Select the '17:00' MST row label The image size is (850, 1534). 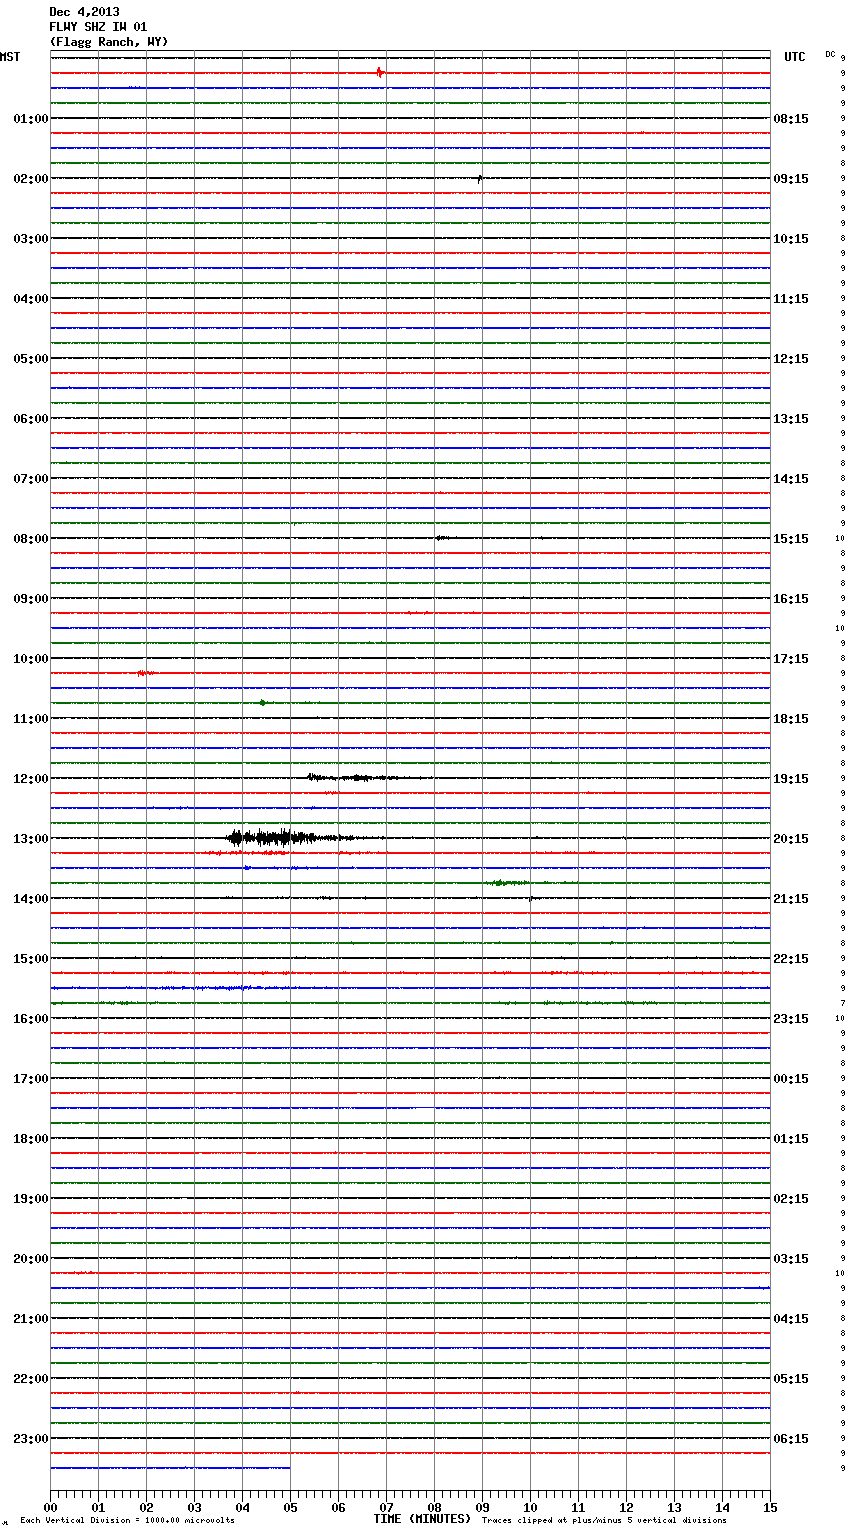31,1079
